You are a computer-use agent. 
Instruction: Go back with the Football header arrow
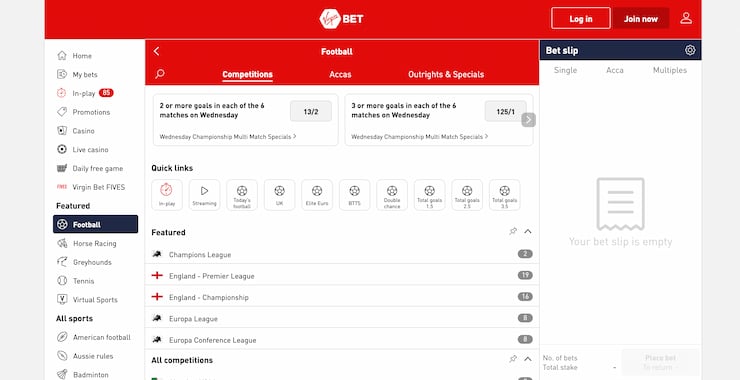[x=157, y=51]
